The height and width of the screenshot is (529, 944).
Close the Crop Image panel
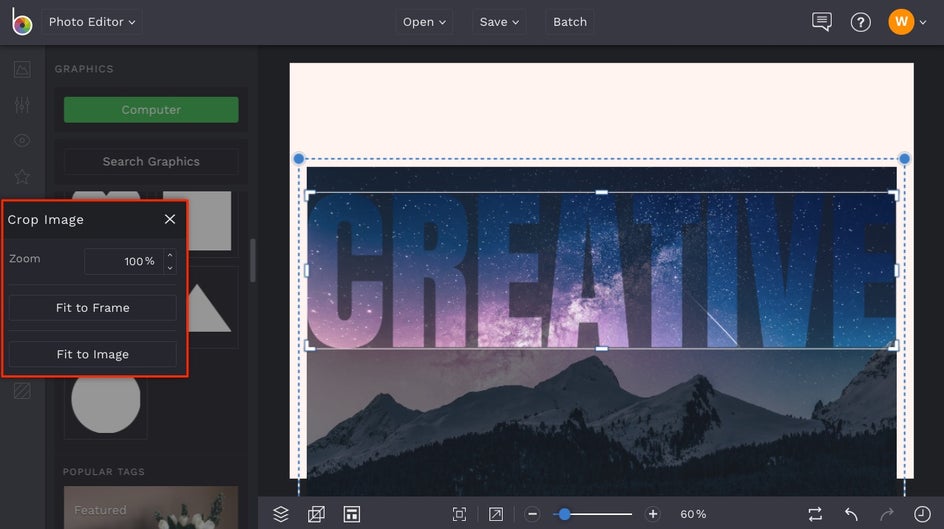click(170, 219)
